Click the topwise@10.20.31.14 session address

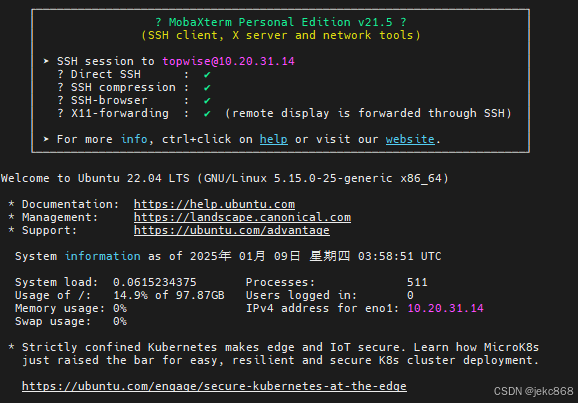(x=229, y=61)
